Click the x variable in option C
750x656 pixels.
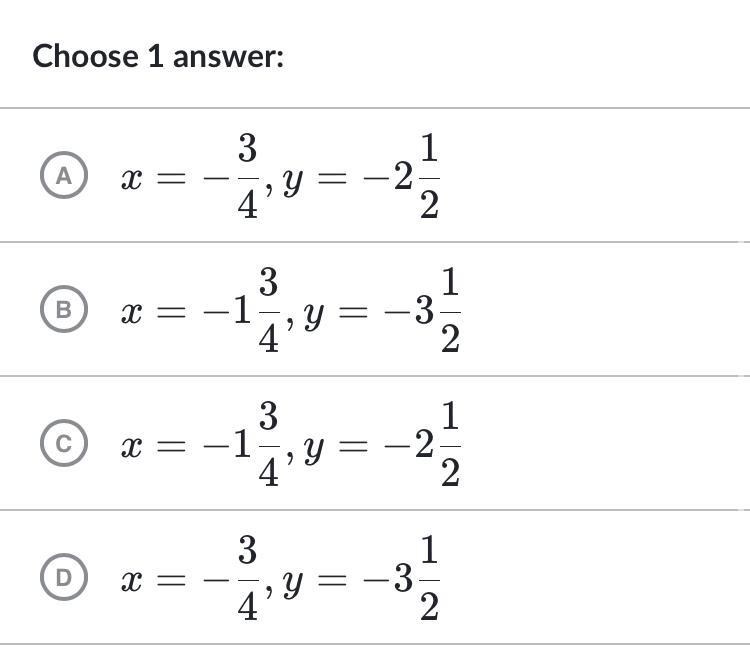(132, 448)
